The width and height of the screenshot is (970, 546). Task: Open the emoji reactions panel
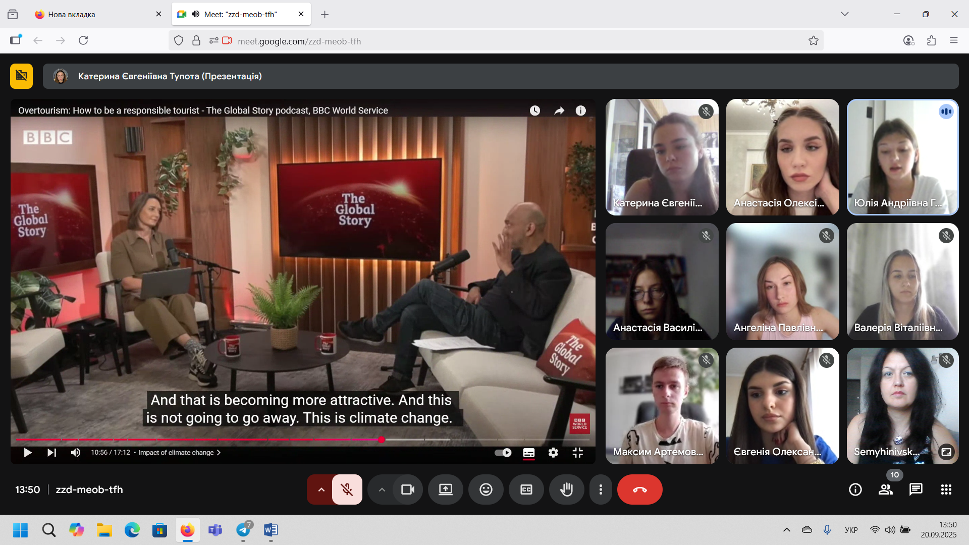pyautogui.click(x=486, y=489)
